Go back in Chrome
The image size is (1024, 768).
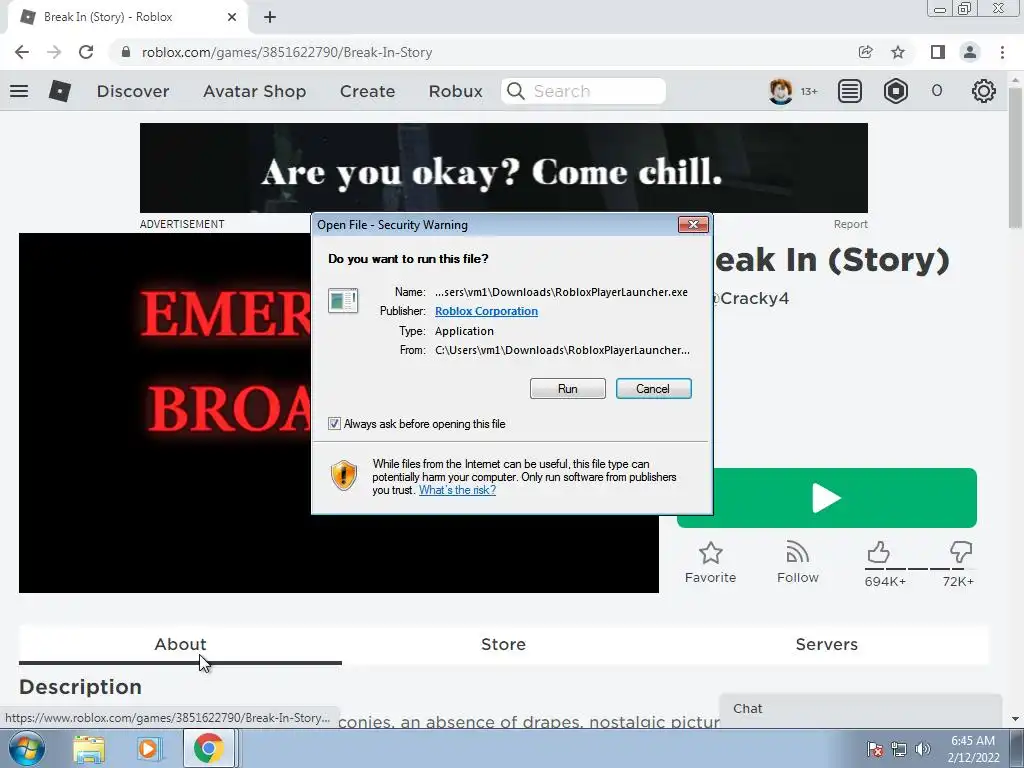click(x=22, y=52)
